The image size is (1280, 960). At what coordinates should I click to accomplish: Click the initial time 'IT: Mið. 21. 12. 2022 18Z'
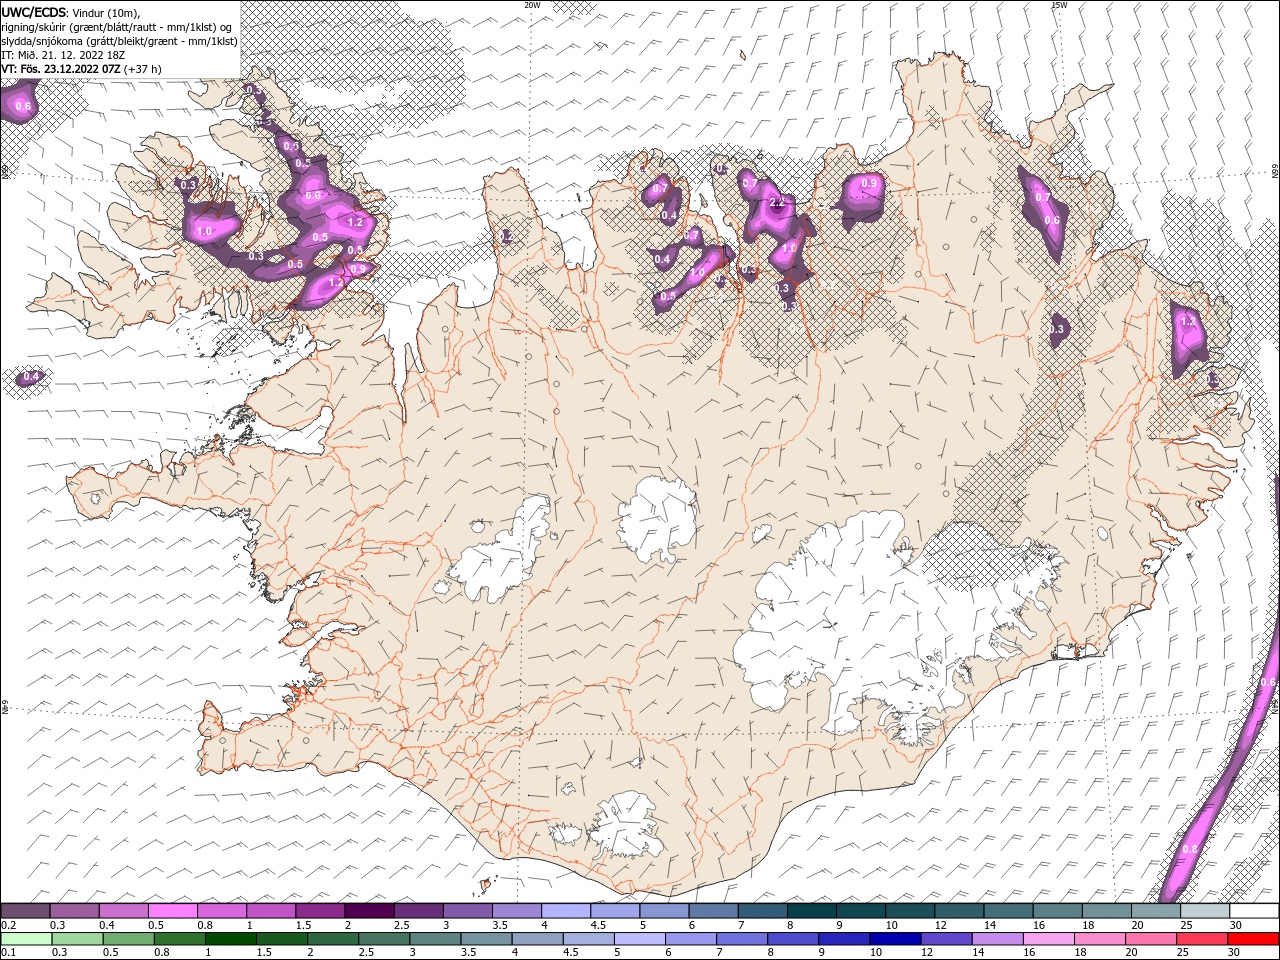point(63,55)
